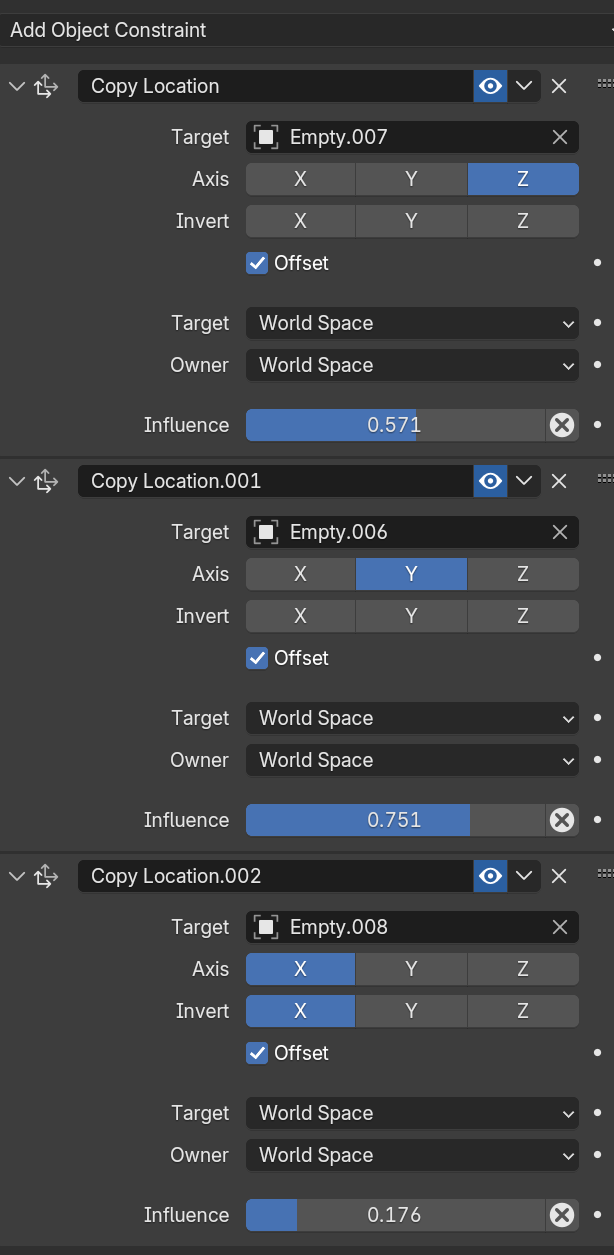This screenshot has width=614, height=1255.
Task: Clear the Empty.008 target field
Action: tap(561, 927)
